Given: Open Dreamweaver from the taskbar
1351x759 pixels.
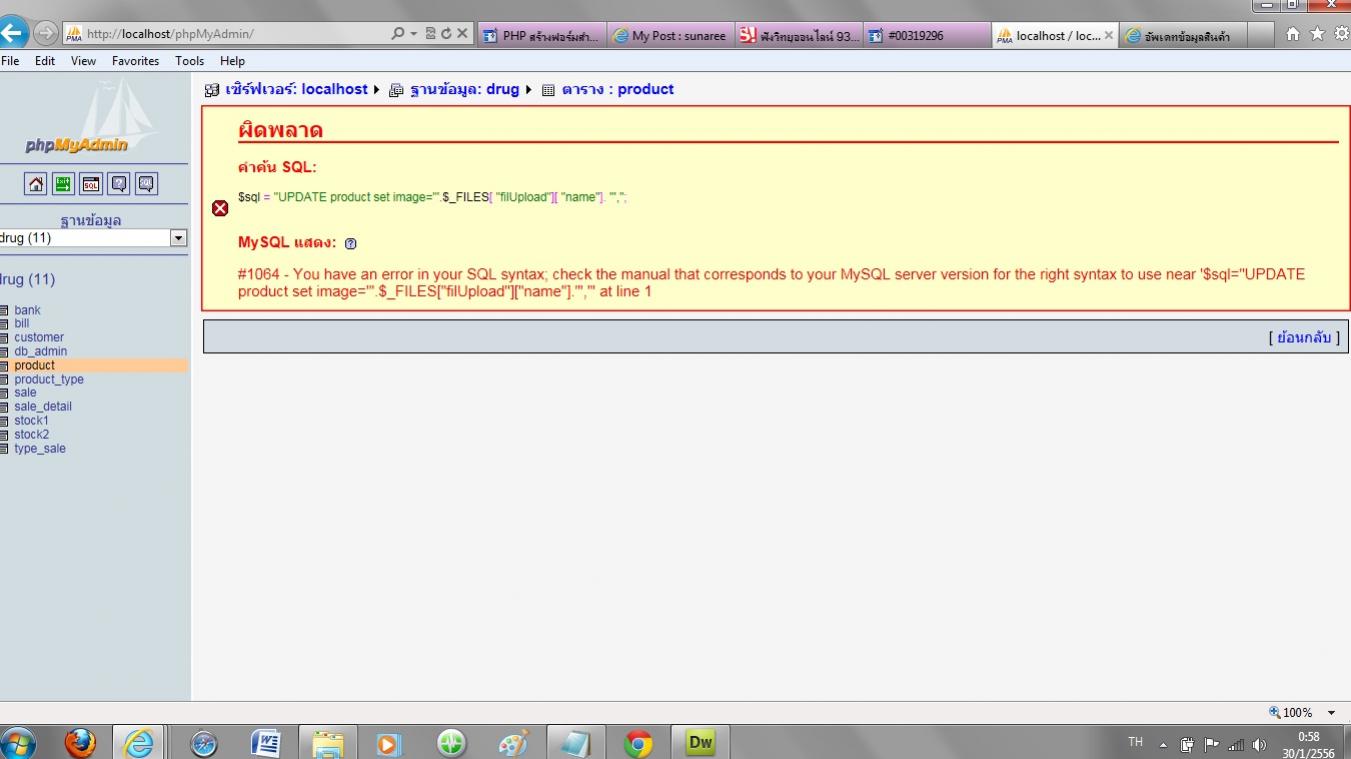Looking at the screenshot, I should [x=700, y=743].
